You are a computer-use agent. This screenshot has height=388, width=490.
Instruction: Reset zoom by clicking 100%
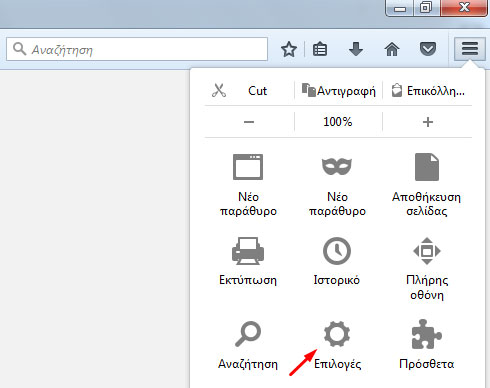coord(338,122)
